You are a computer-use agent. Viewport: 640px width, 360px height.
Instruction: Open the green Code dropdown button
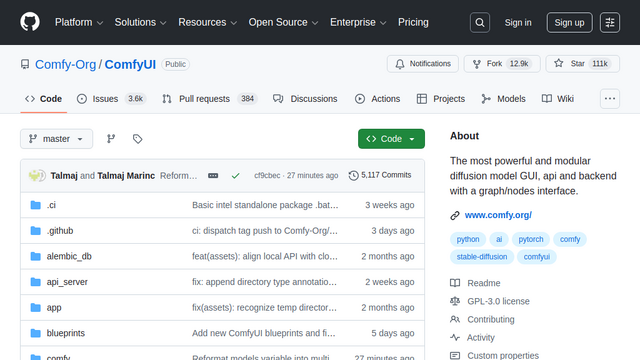click(391, 139)
